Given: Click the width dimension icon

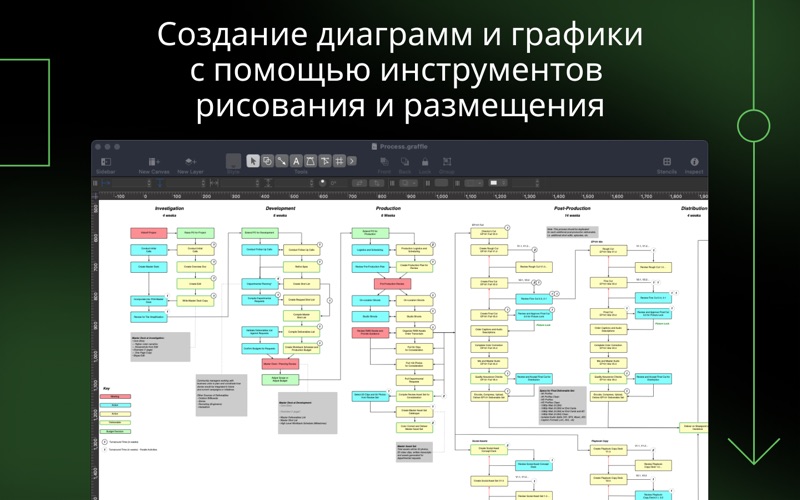Looking at the screenshot, I should pos(214,183).
